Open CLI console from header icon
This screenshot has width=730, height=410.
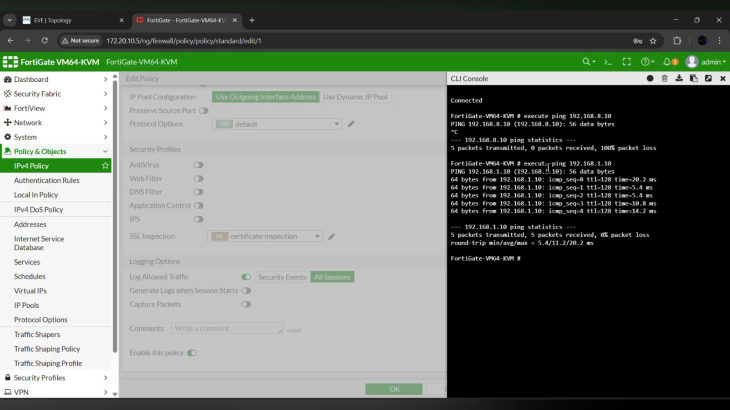tap(608, 62)
